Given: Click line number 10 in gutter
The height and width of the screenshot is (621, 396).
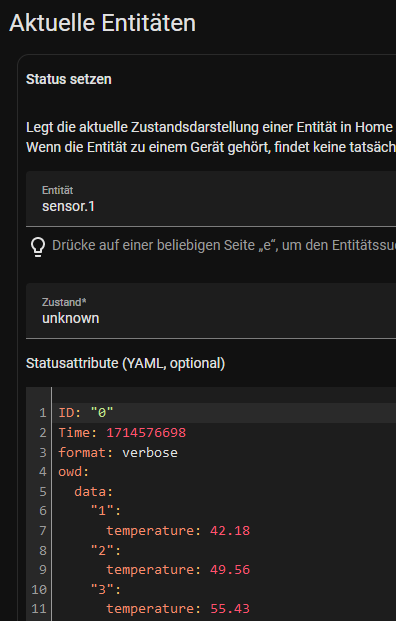Looking at the screenshot, I should (39, 589).
